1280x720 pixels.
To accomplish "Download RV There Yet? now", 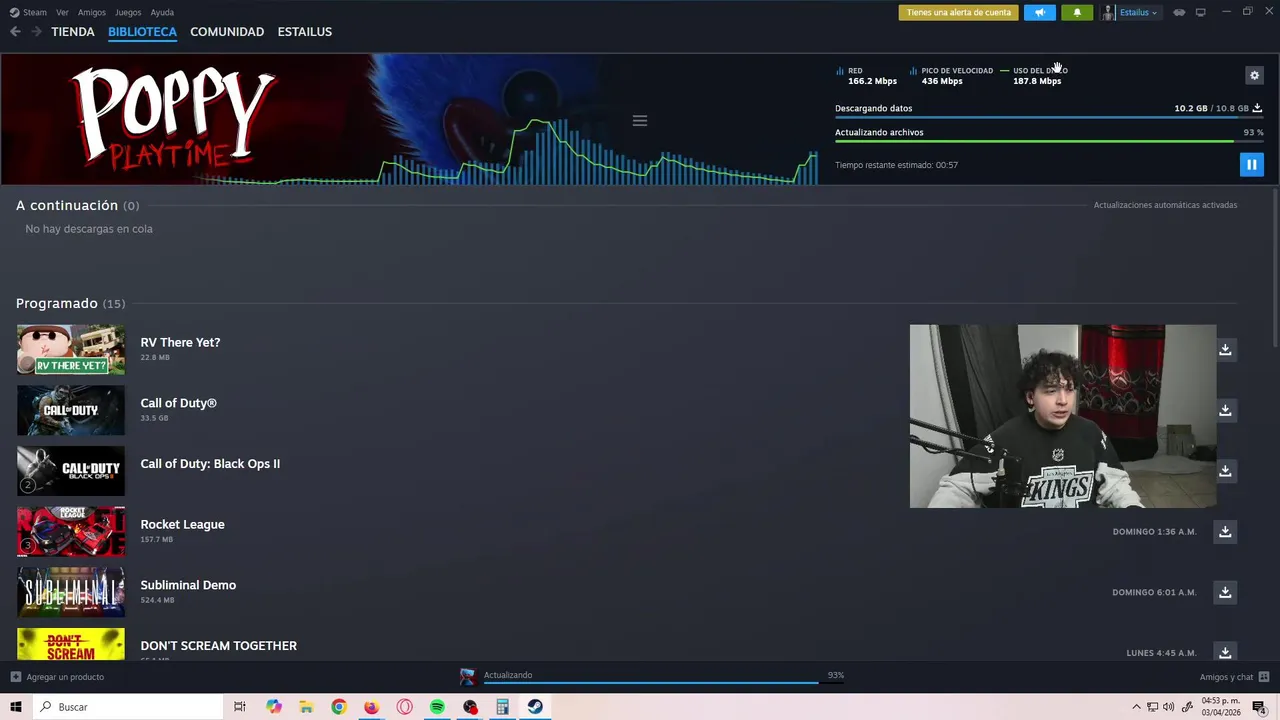I will click(x=1225, y=349).
